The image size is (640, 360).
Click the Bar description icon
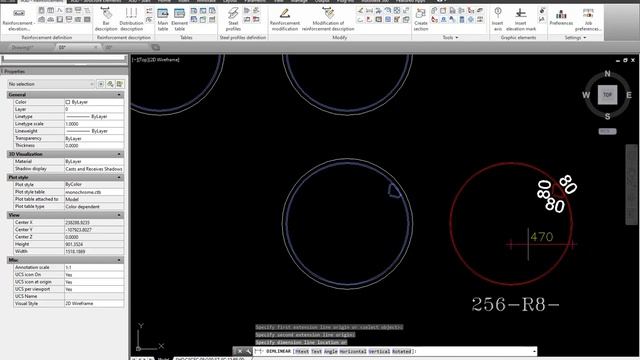click(106, 19)
